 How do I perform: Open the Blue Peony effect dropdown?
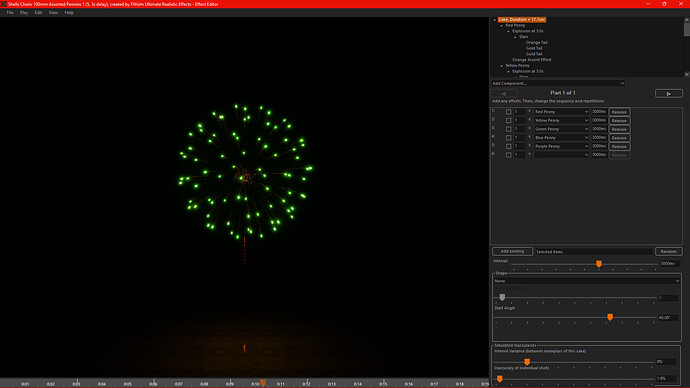(x=562, y=138)
